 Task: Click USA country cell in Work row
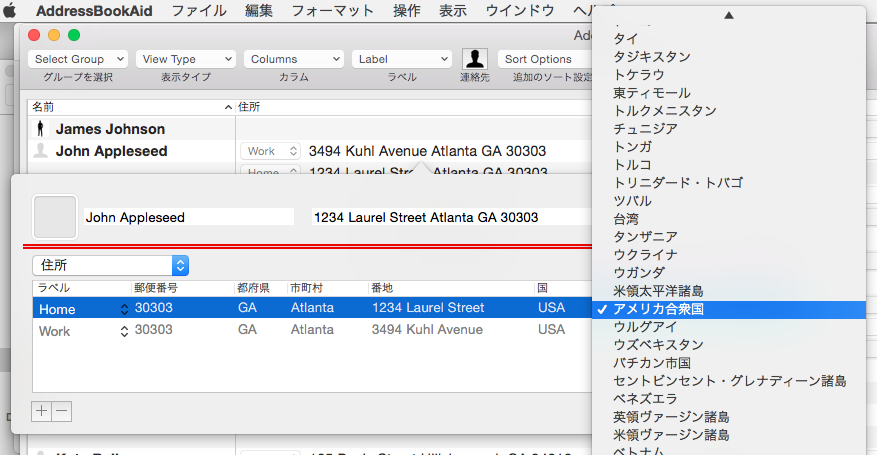pyautogui.click(x=551, y=330)
